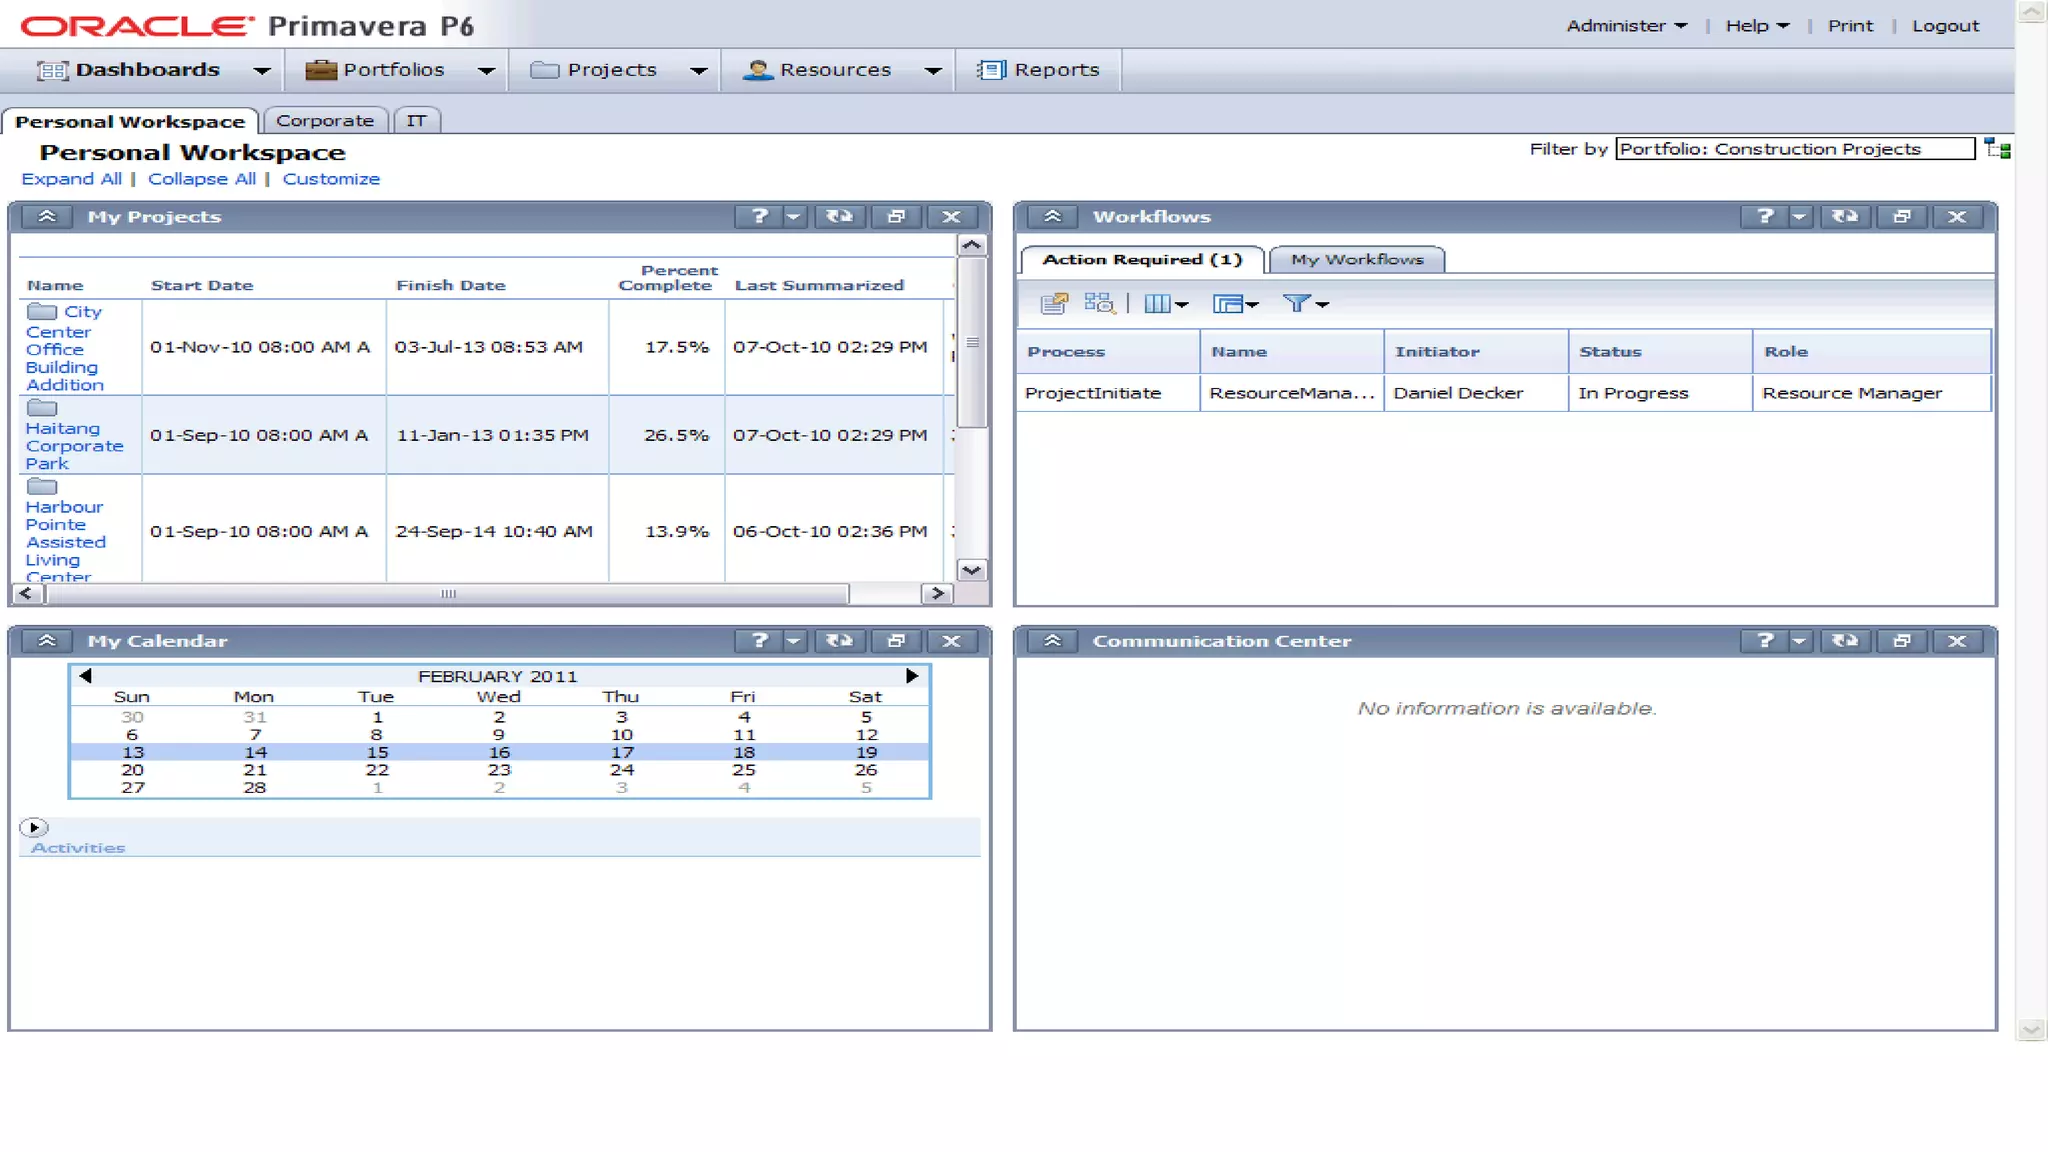Open Workflows portlet options dropdown

tap(1800, 216)
